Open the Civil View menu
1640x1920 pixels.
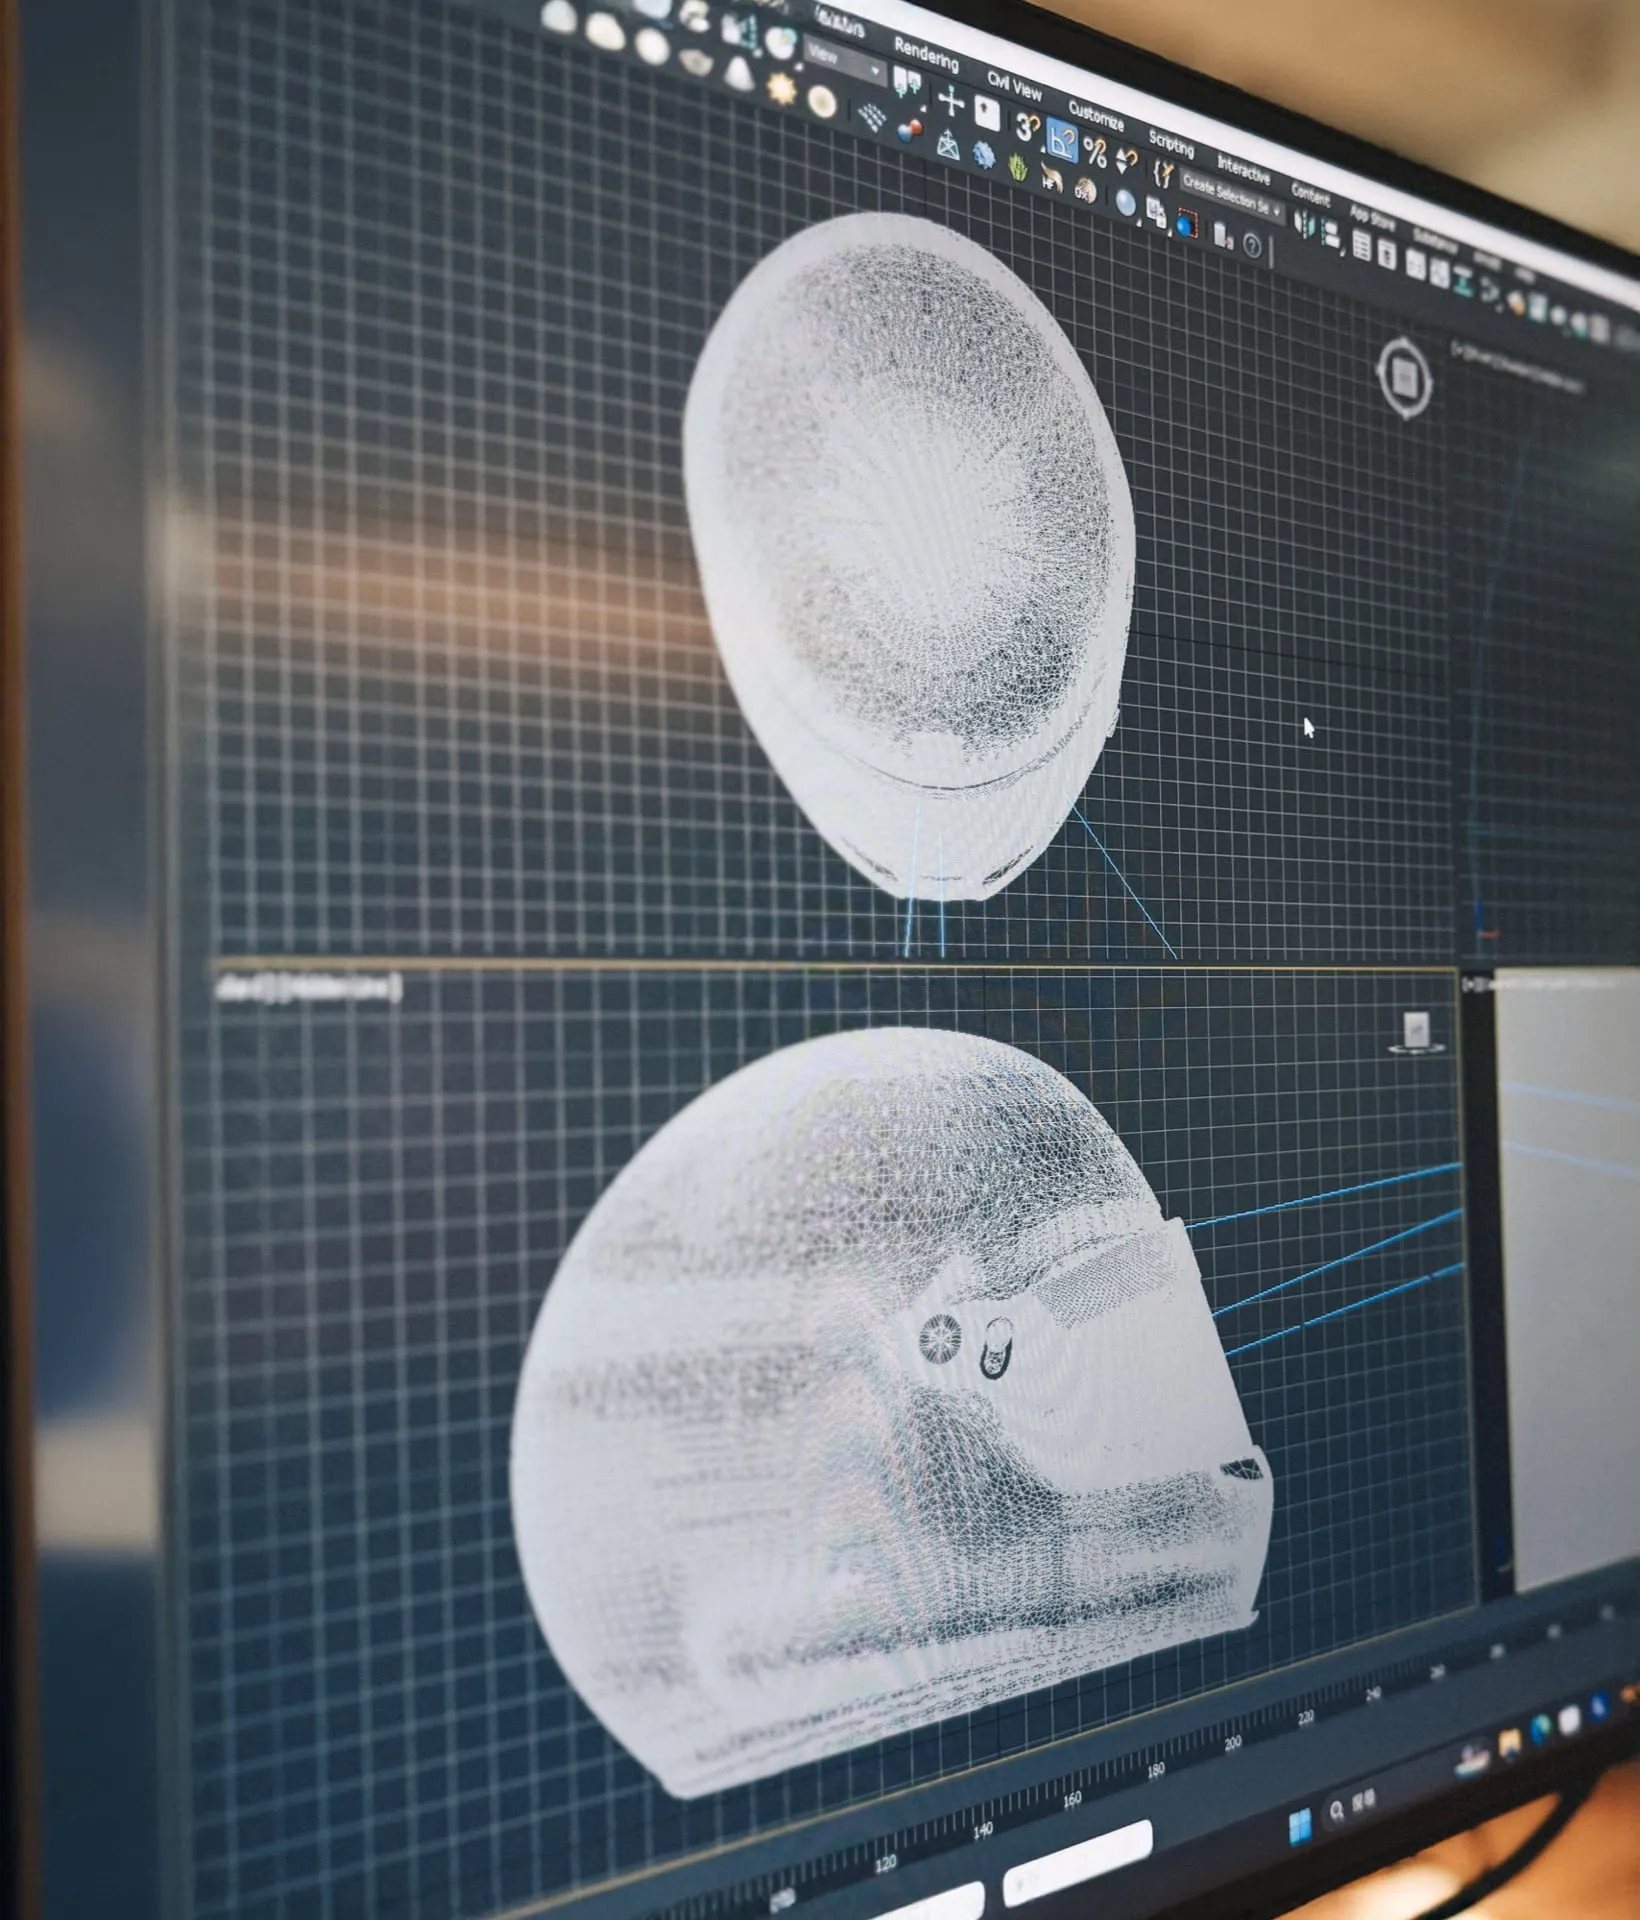coord(1014,85)
